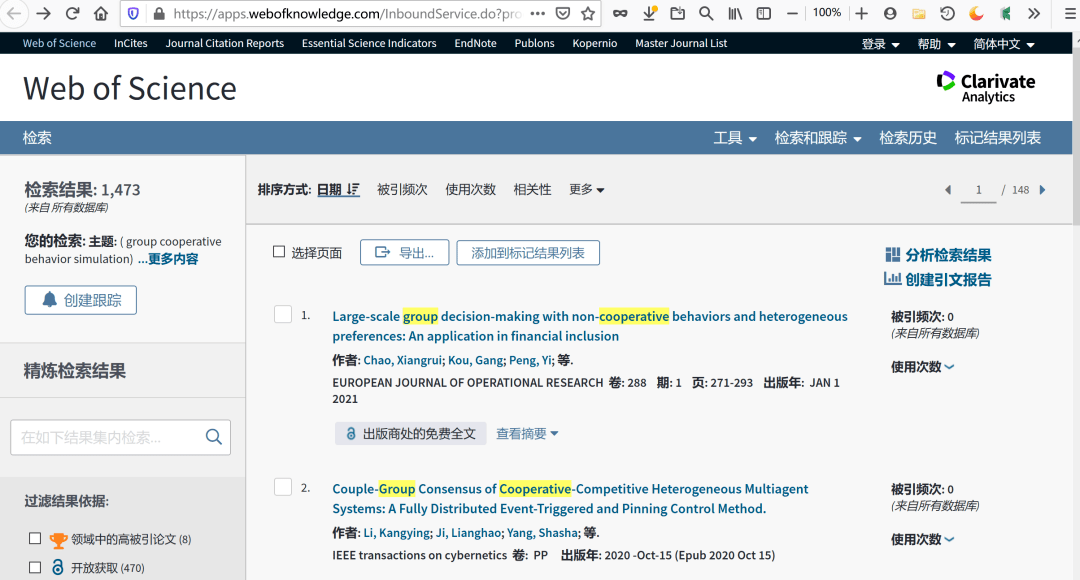The width and height of the screenshot is (1080, 580).
Task: Toggle the sidebar panel icon
Action: click(x=764, y=13)
